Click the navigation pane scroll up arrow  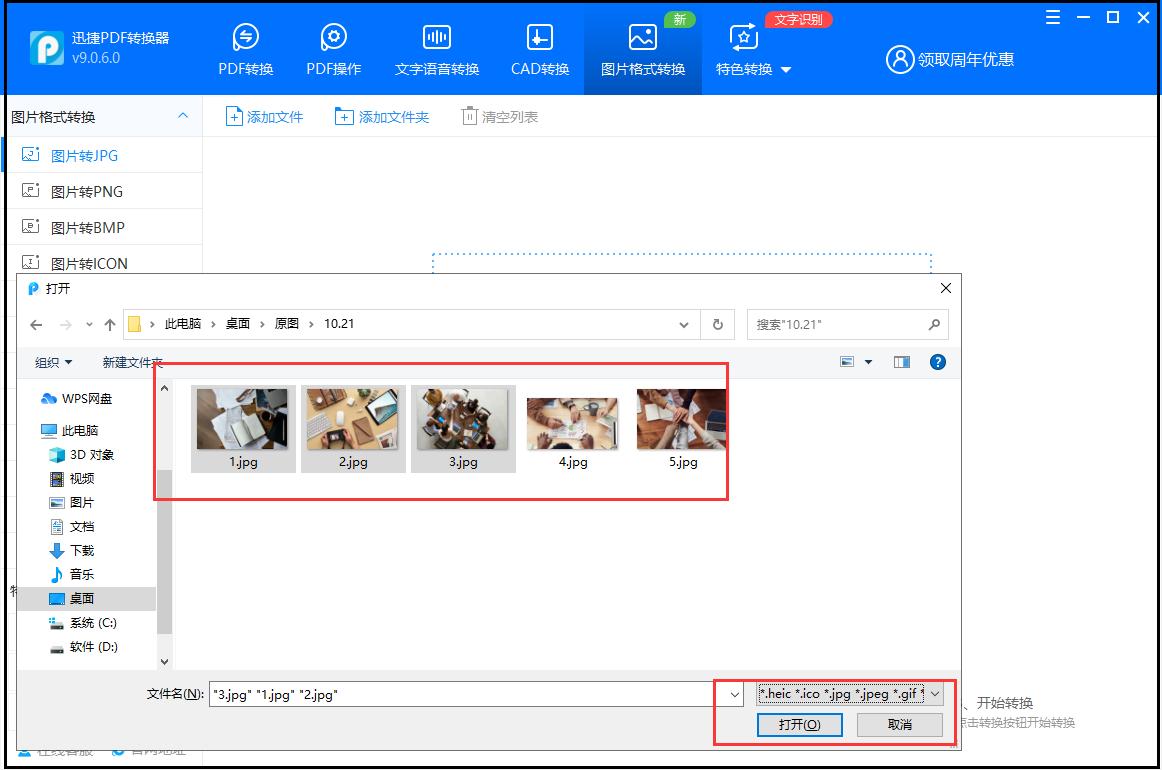tap(165, 388)
